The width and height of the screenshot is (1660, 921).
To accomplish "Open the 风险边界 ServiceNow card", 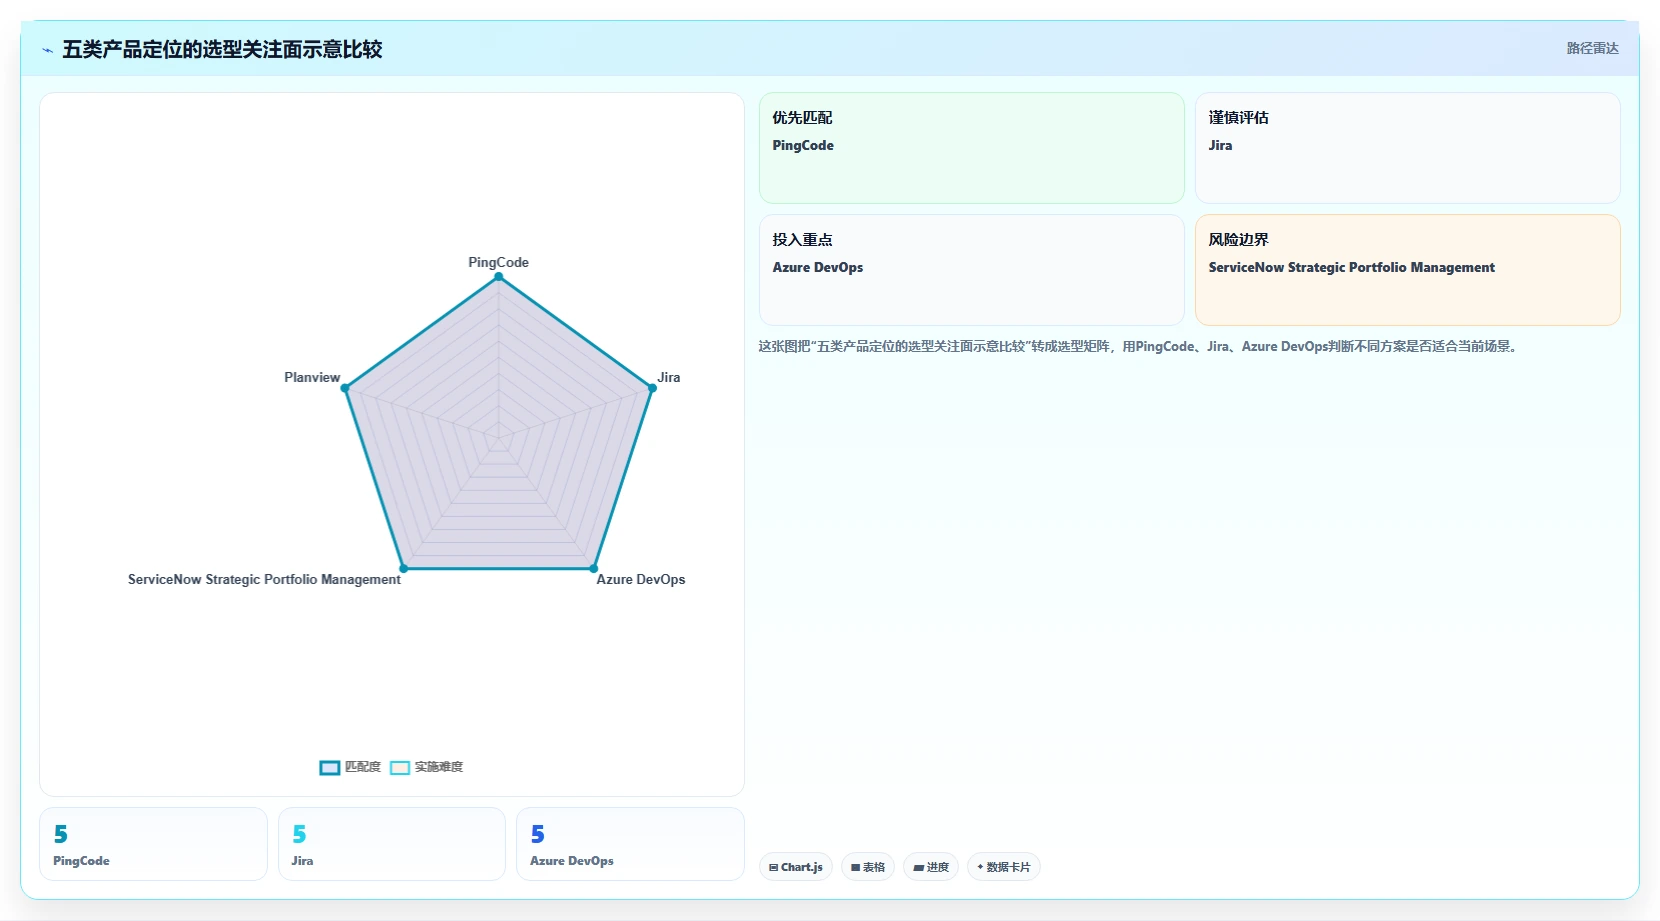I will (x=1407, y=270).
